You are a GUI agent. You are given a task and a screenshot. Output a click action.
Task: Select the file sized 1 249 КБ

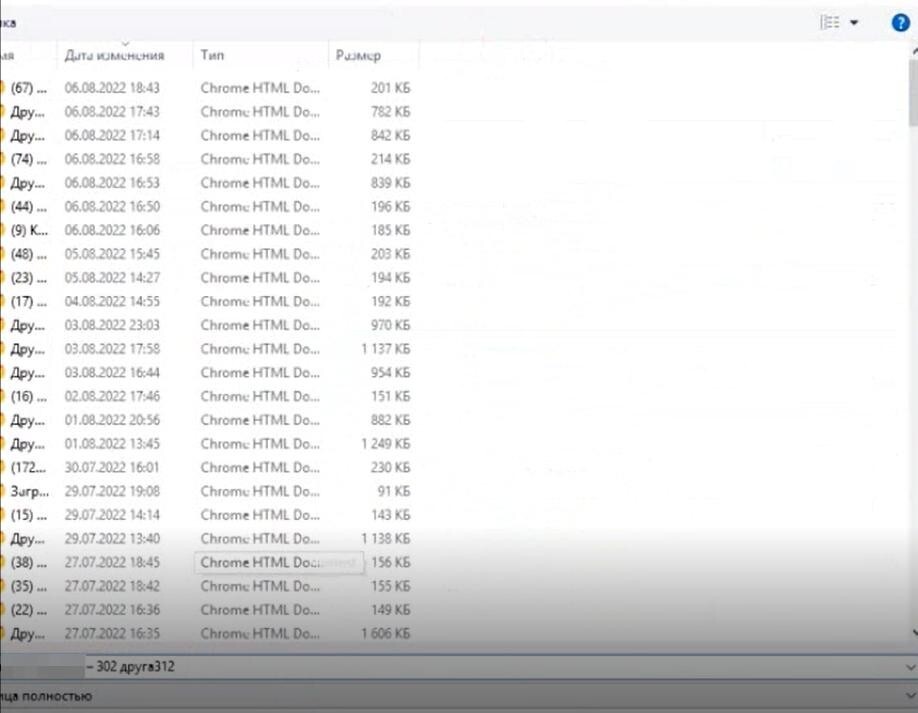click(x=386, y=444)
